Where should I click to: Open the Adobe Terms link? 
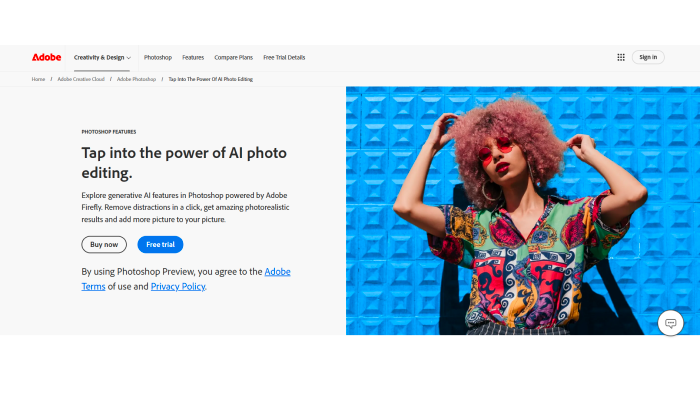(x=277, y=272)
